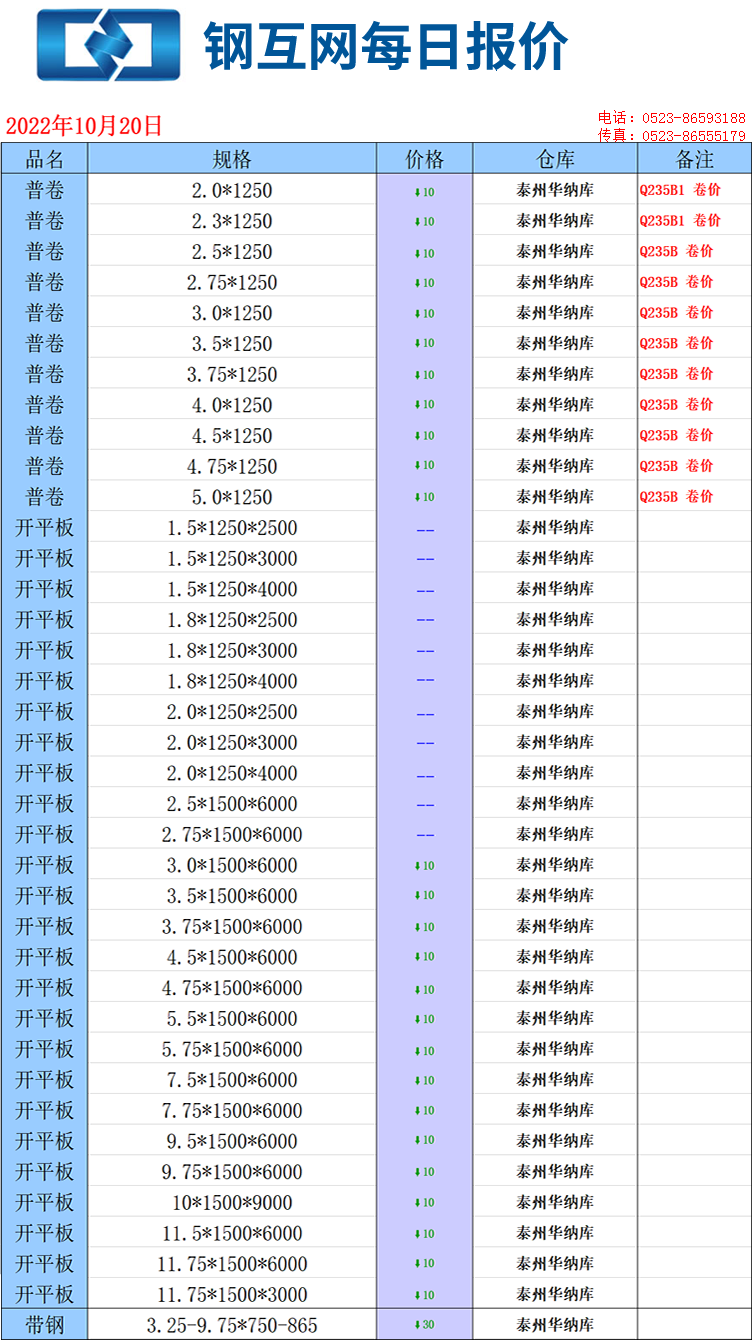Click Q235B1 卷价 remark in 2.3*1250 row

click(x=680, y=220)
